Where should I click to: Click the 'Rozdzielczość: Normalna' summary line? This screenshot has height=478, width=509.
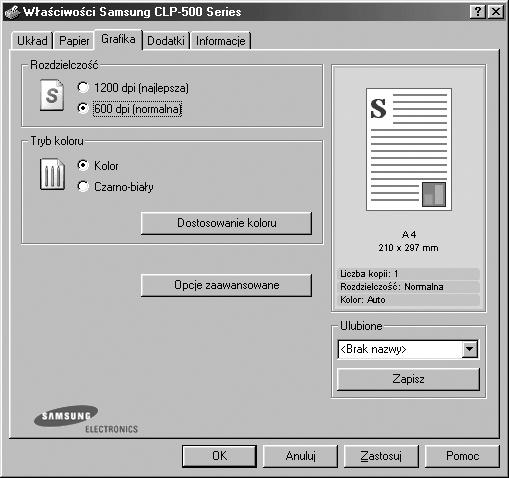point(409,287)
